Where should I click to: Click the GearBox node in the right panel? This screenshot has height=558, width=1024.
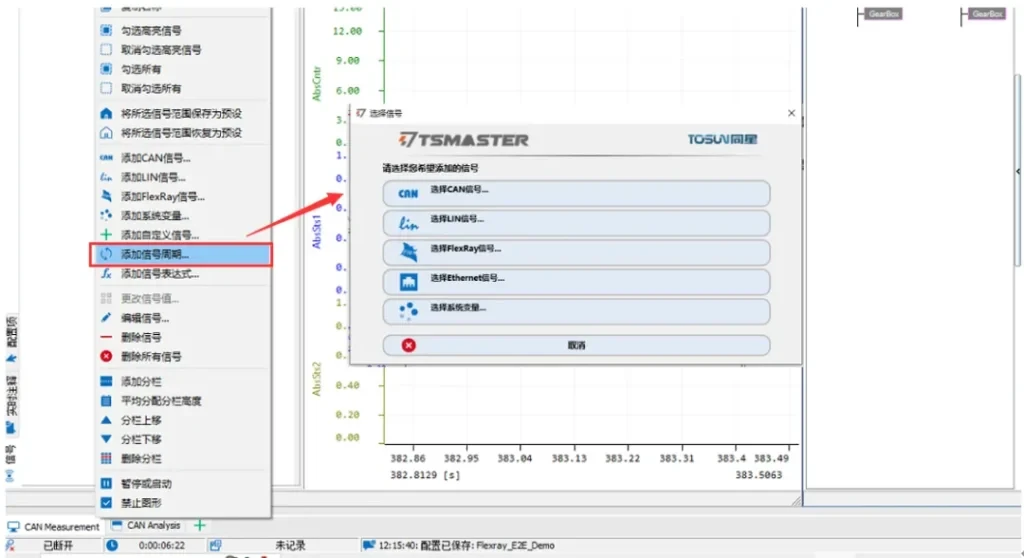click(x=883, y=14)
